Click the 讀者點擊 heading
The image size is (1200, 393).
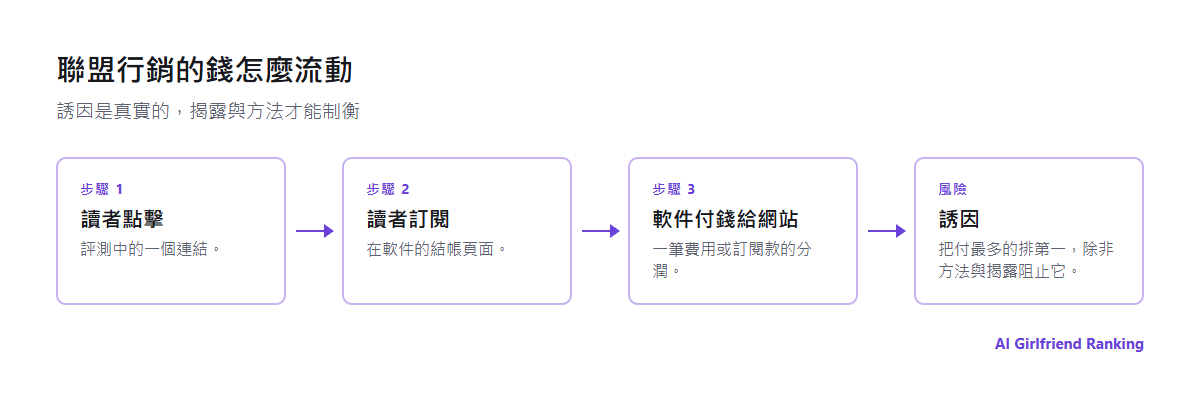[x=122, y=219]
